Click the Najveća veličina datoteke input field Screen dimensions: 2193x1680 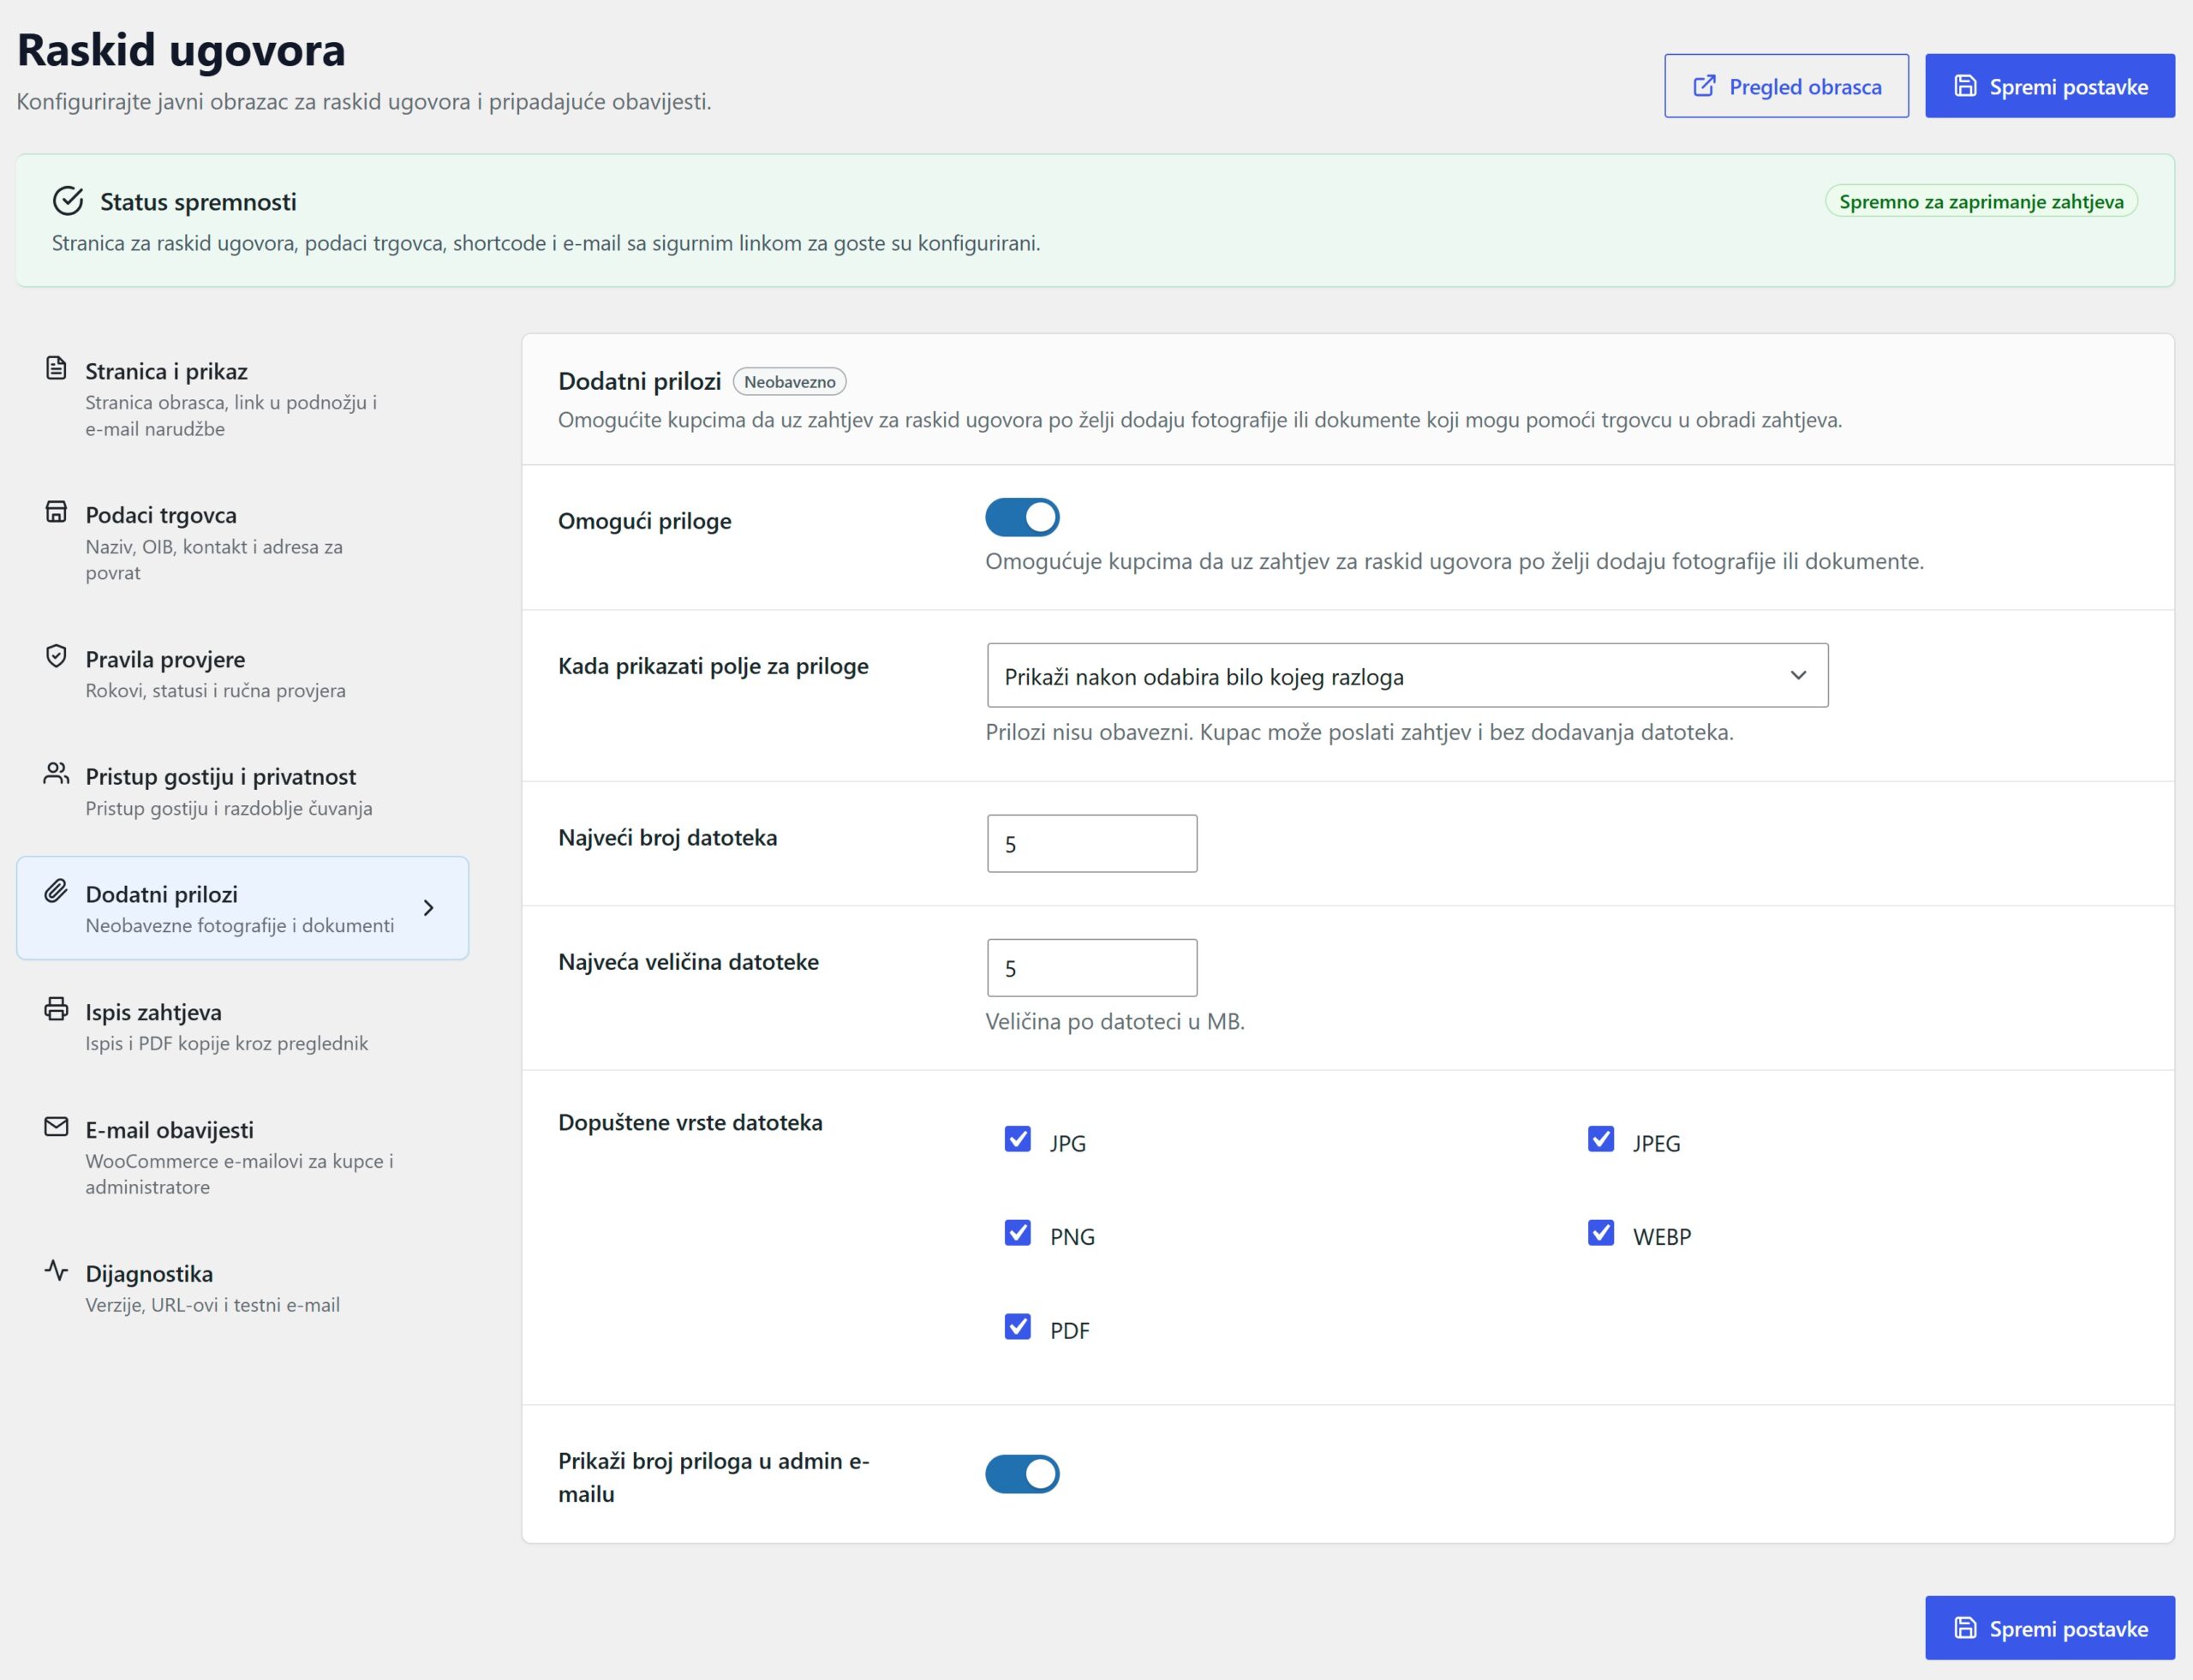pyautogui.click(x=1092, y=968)
